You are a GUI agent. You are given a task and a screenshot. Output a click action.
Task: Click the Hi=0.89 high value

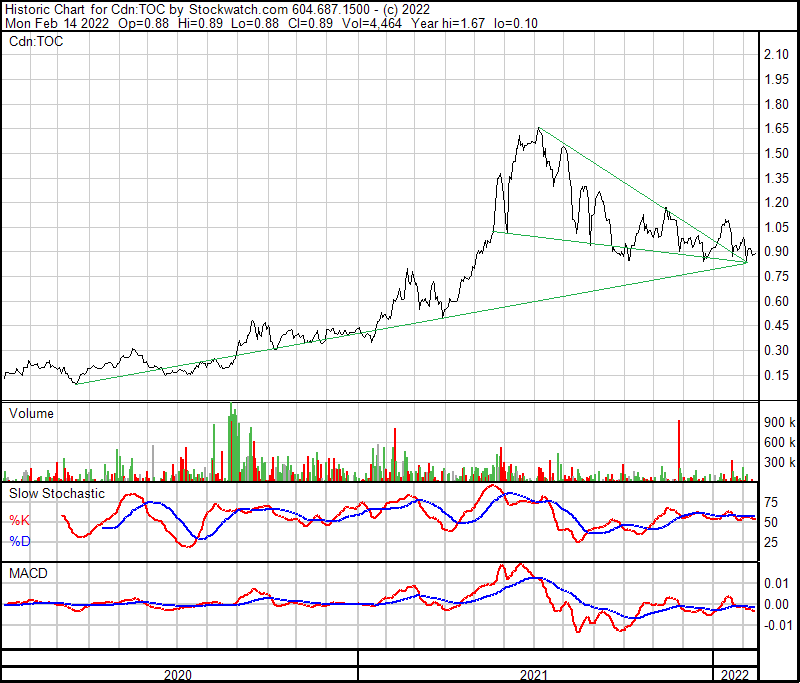pyautogui.click(x=201, y=23)
